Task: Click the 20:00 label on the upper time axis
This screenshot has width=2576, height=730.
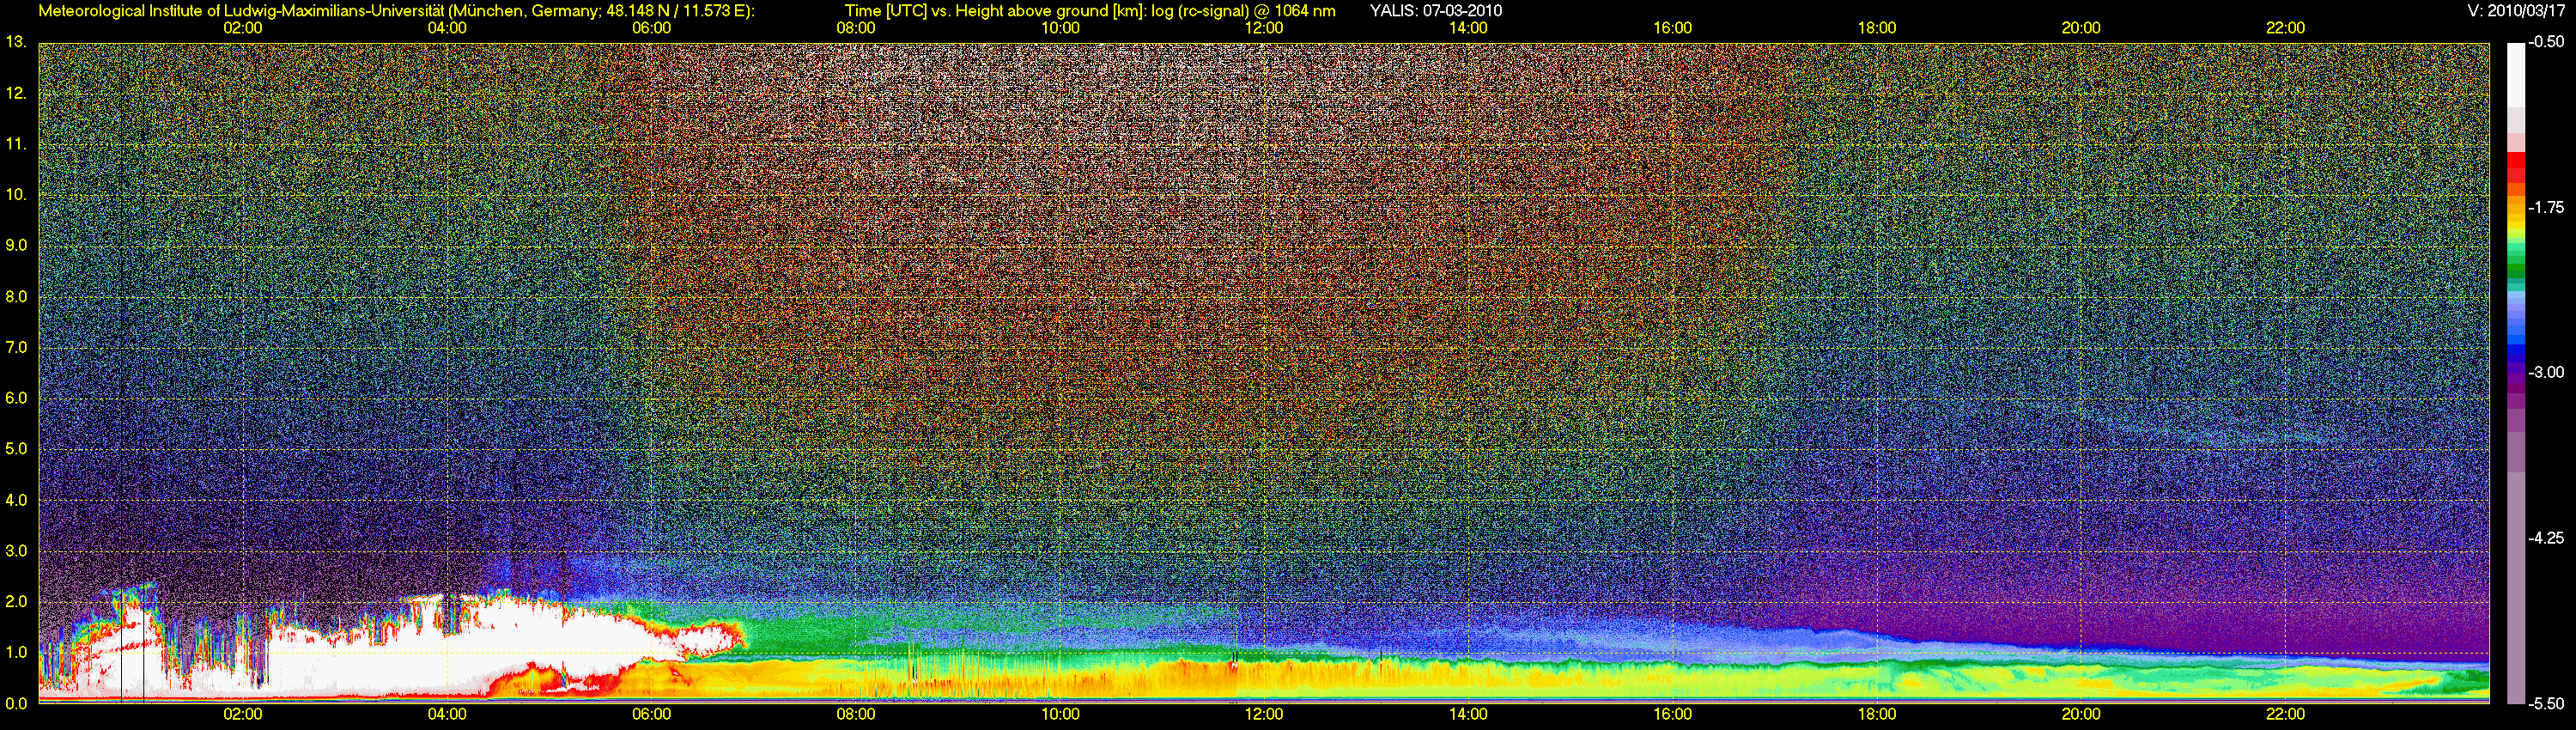Action: coord(2081,28)
